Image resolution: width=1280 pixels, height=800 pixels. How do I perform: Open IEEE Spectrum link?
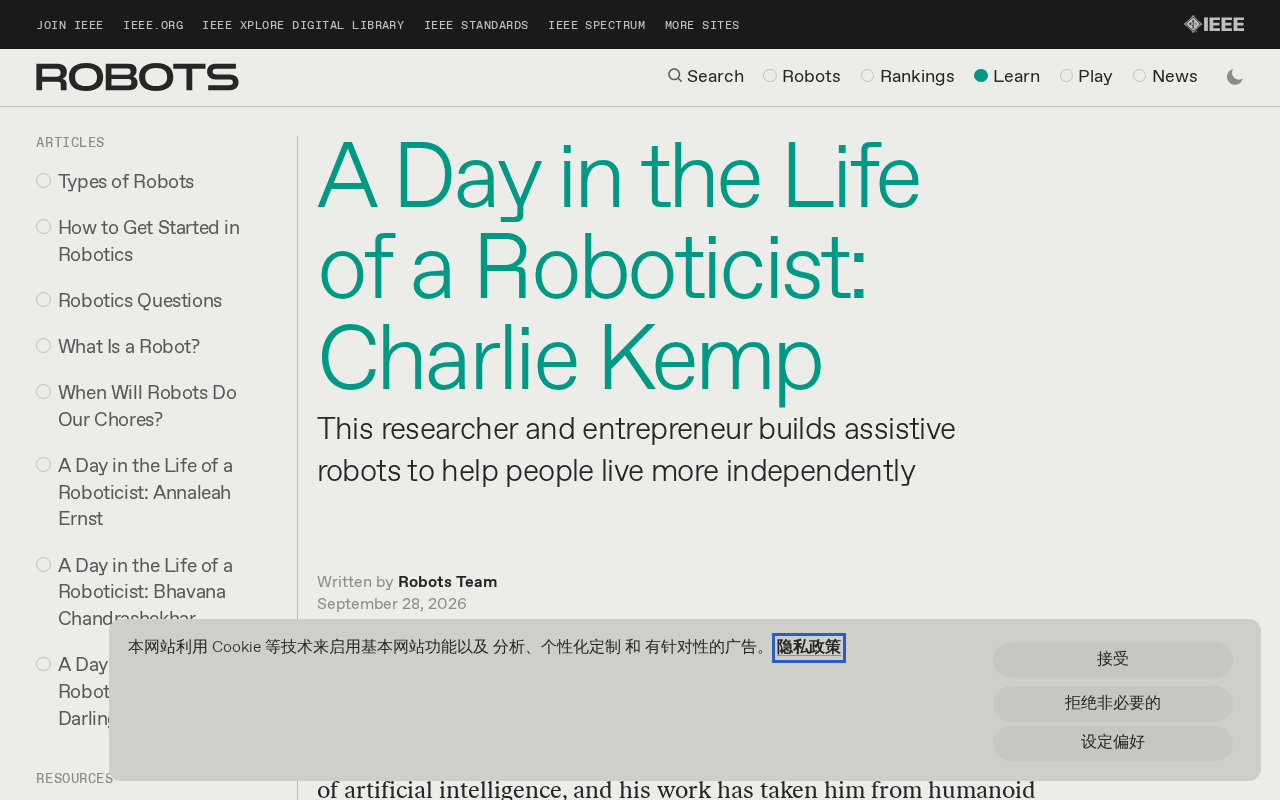597,25
